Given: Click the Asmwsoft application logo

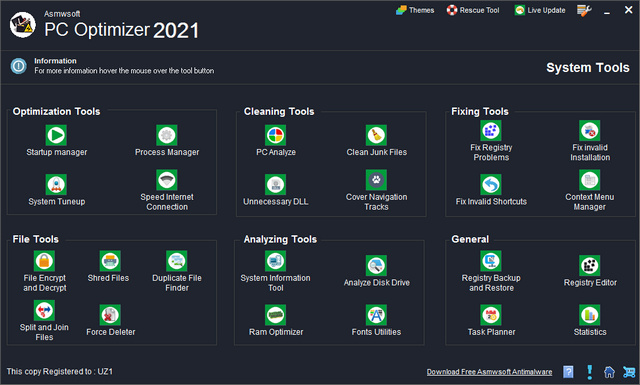Looking at the screenshot, I should [22, 24].
